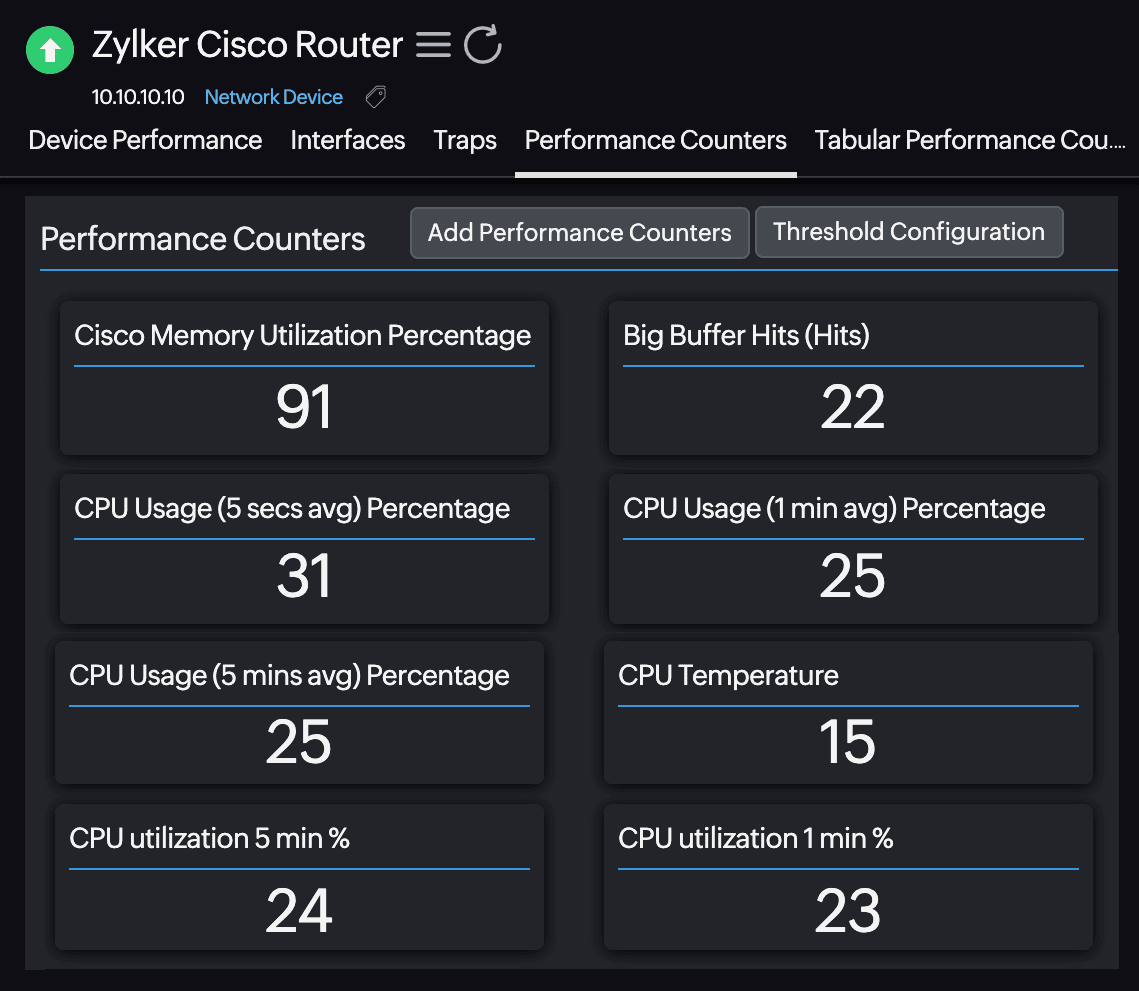Switch to the Interfaces tab
Viewport: 1139px width, 991px height.
[347, 140]
